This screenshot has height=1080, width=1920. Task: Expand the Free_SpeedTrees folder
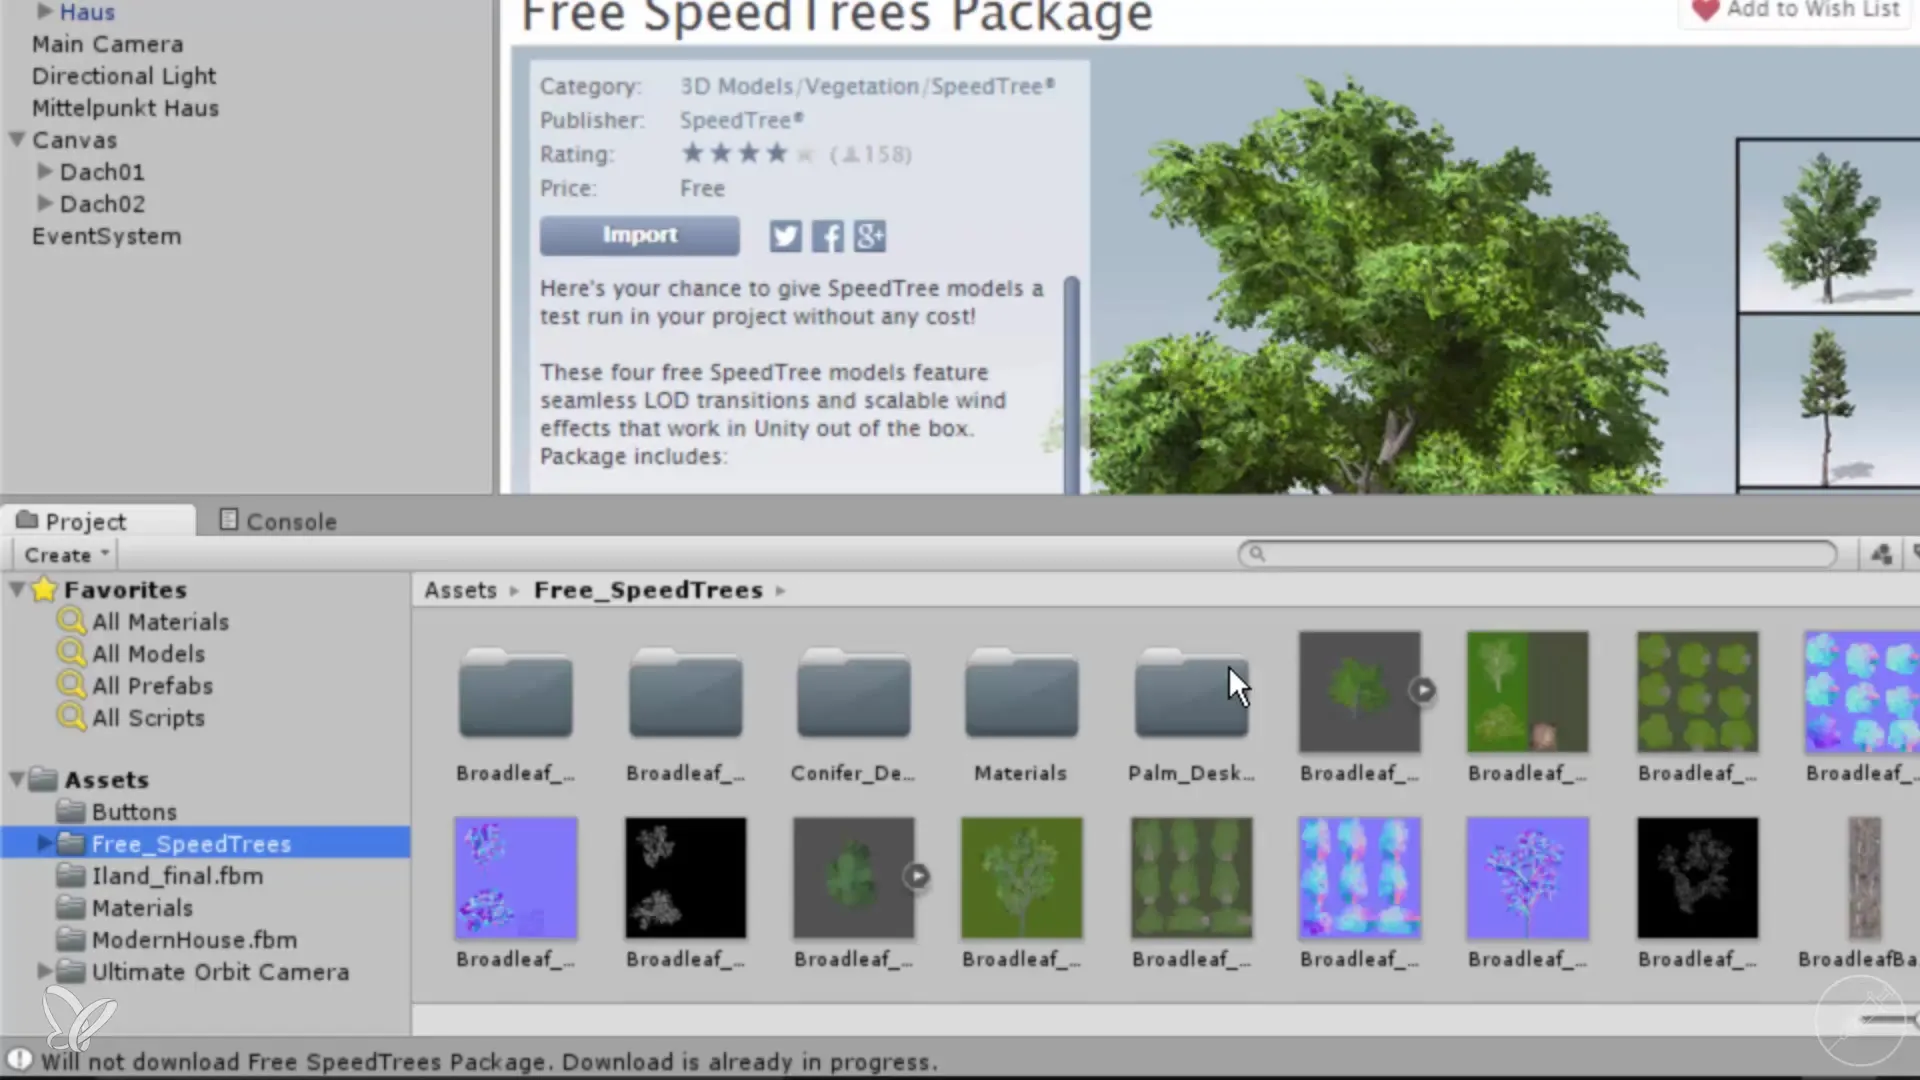click(44, 843)
